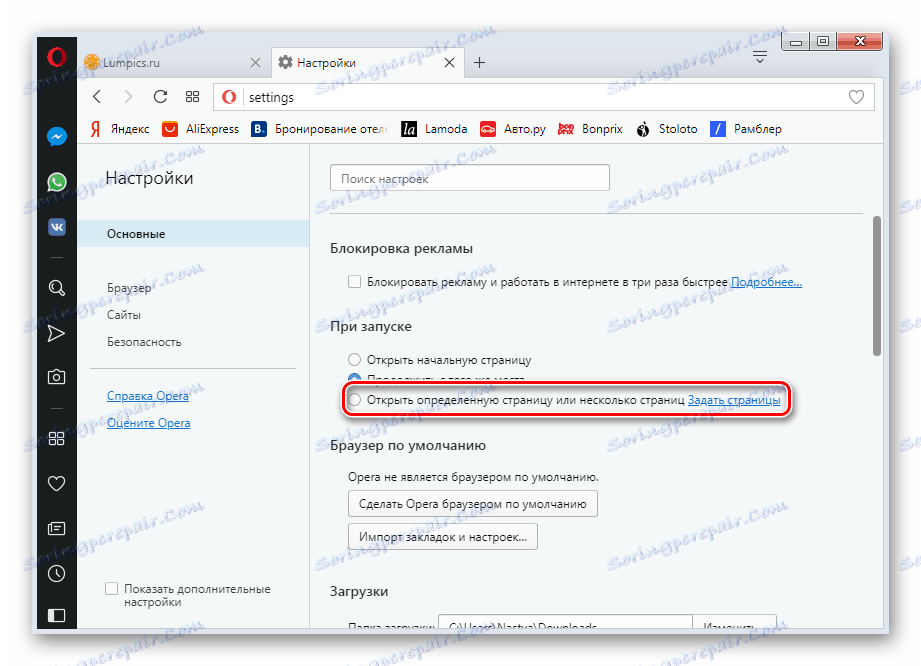
Task: Enable the Блокировать рекламу checkbox
Action: click(x=354, y=282)
